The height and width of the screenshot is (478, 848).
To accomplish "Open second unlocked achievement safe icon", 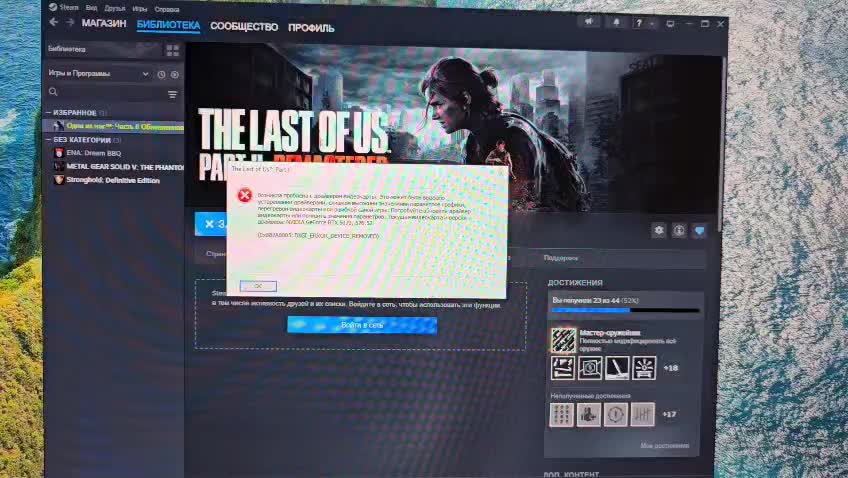I will click(x=590, y=368).
